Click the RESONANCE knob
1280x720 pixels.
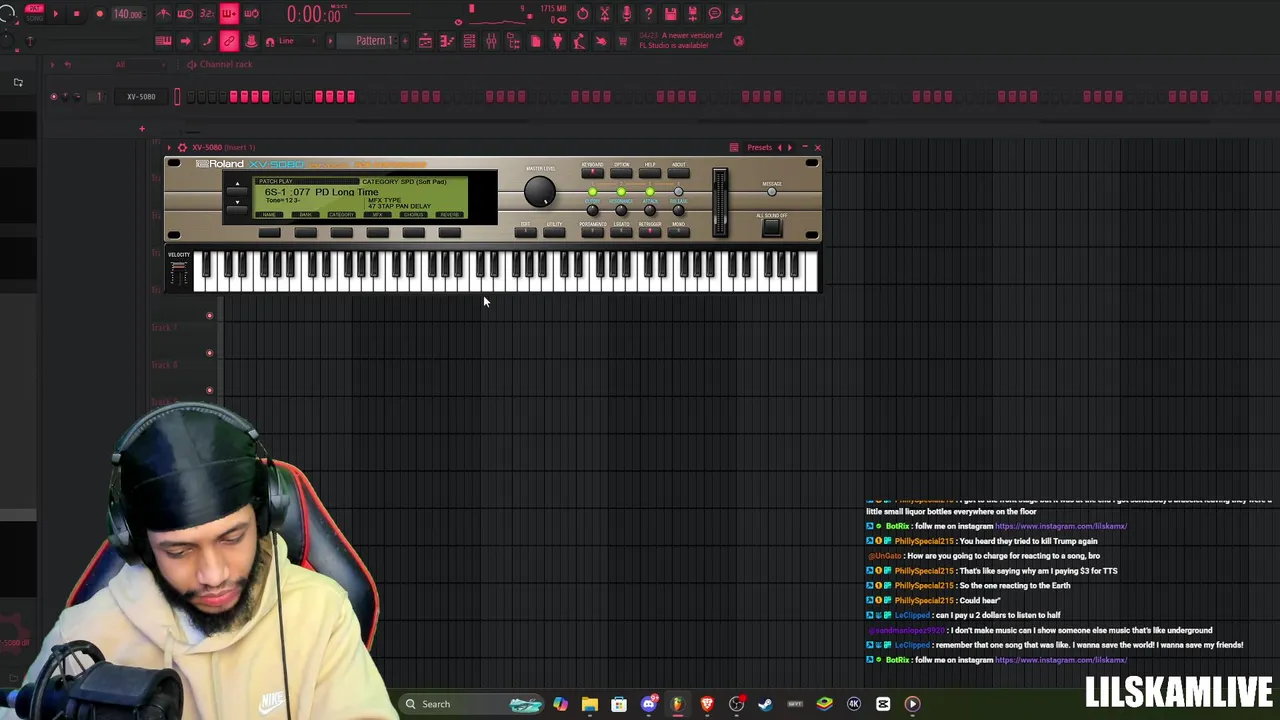click(x=621, y=209)
